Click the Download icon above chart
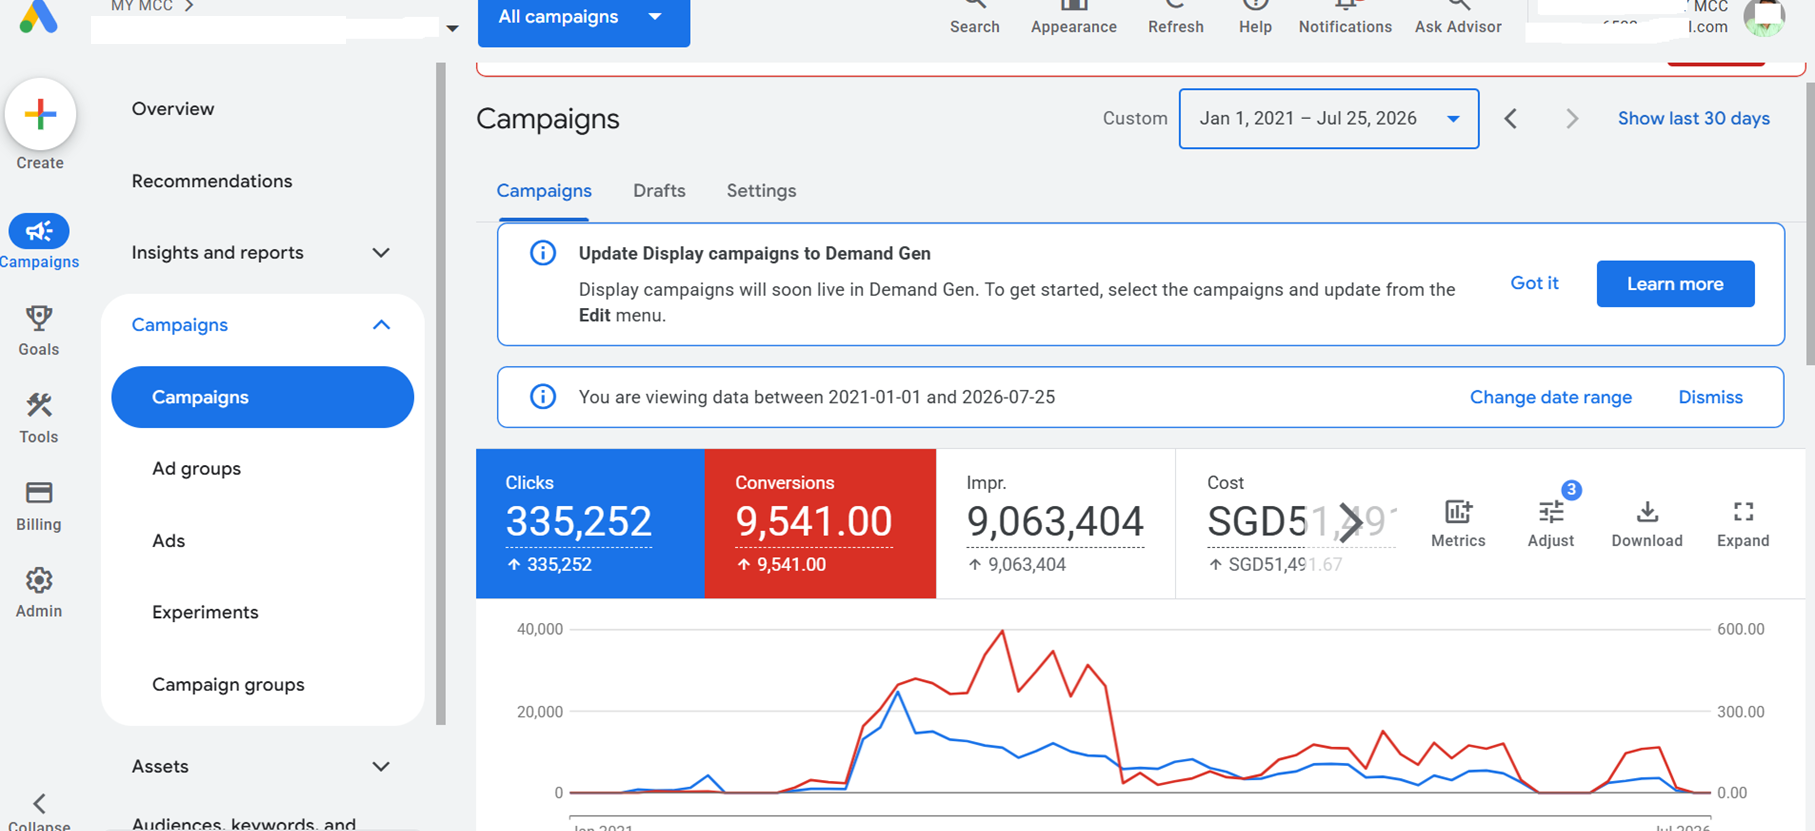 pos(1647,513)
